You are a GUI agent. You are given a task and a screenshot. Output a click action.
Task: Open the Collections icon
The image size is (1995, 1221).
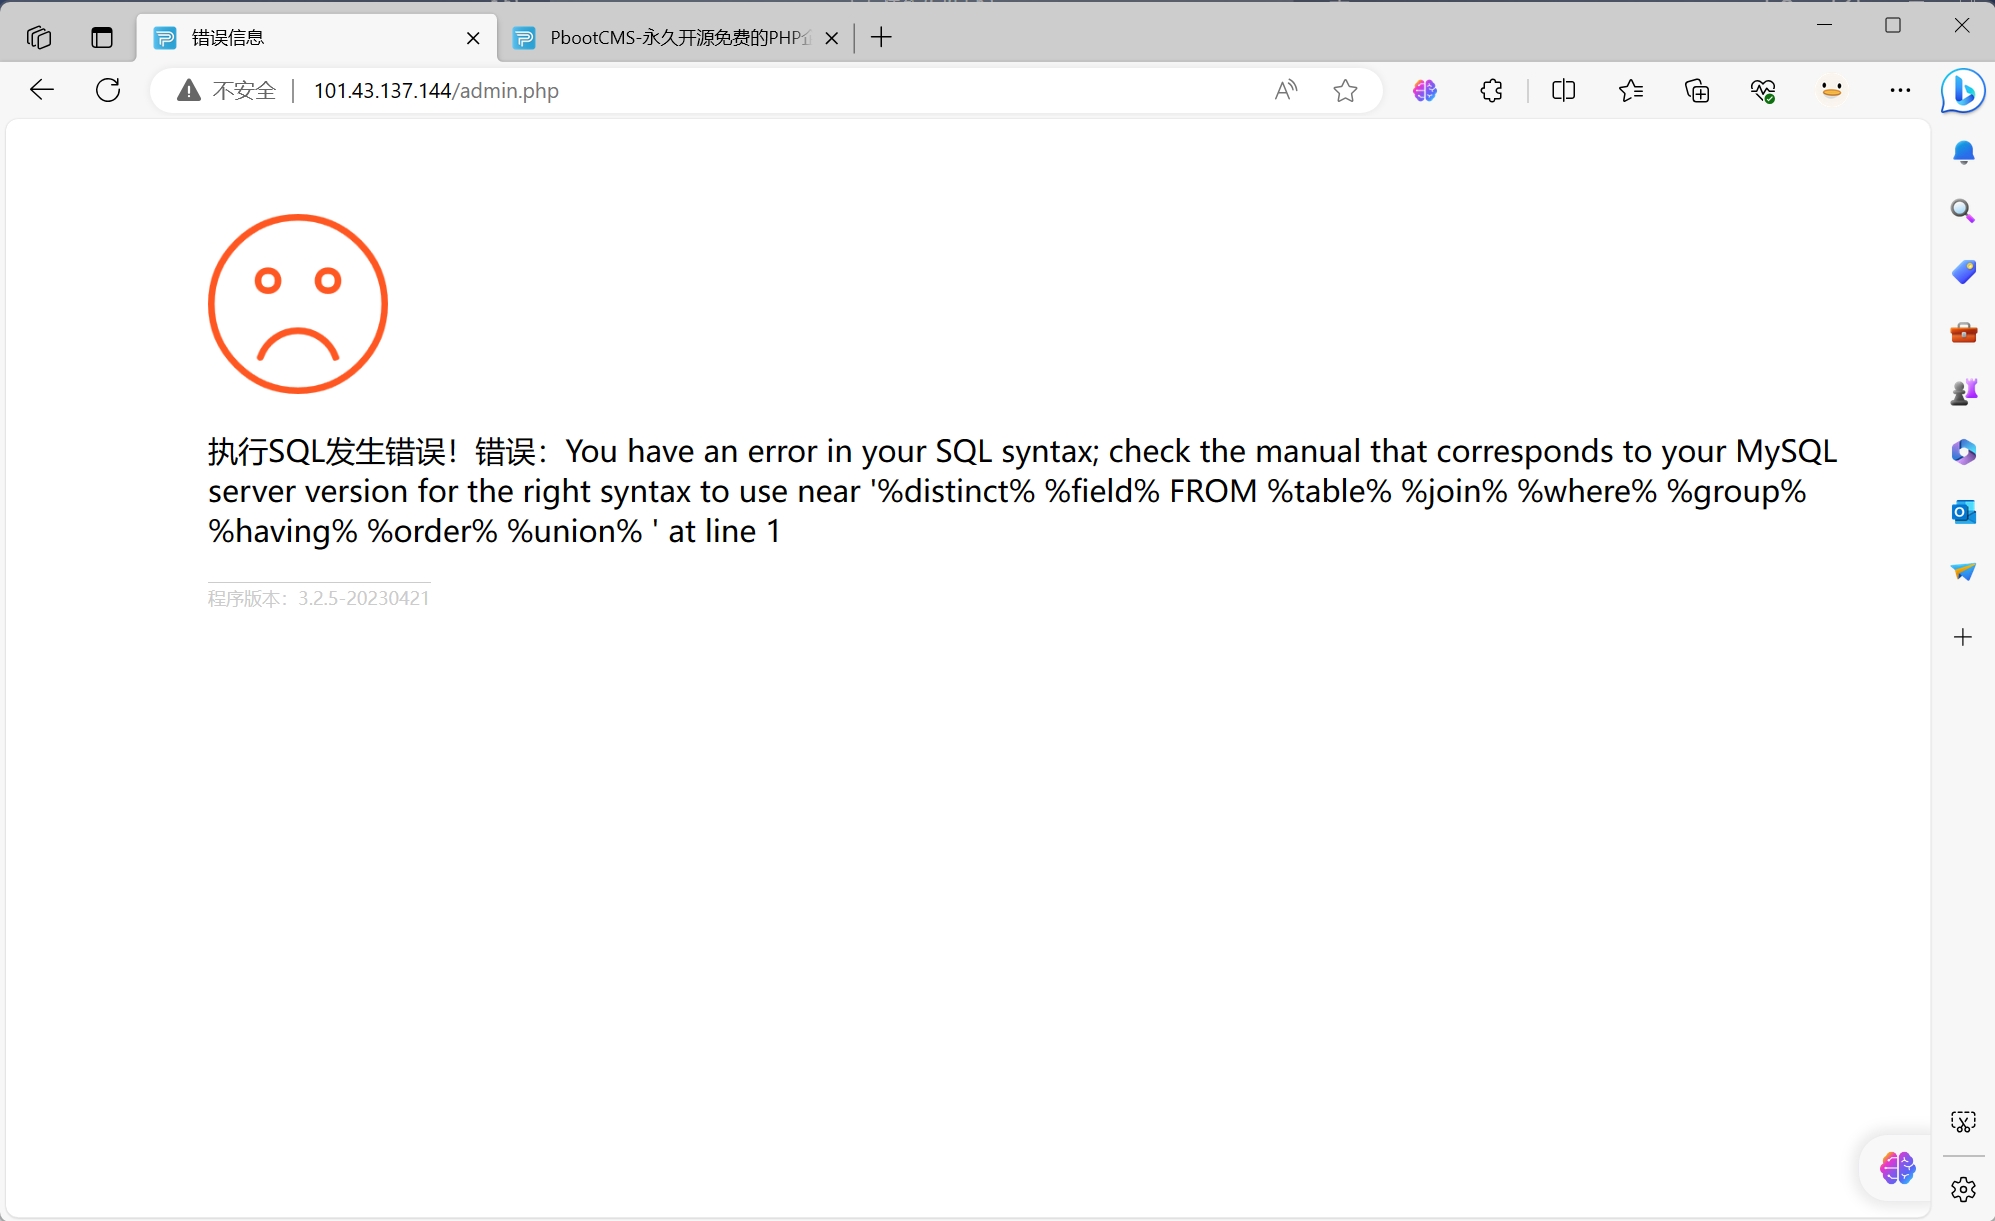1697,90
